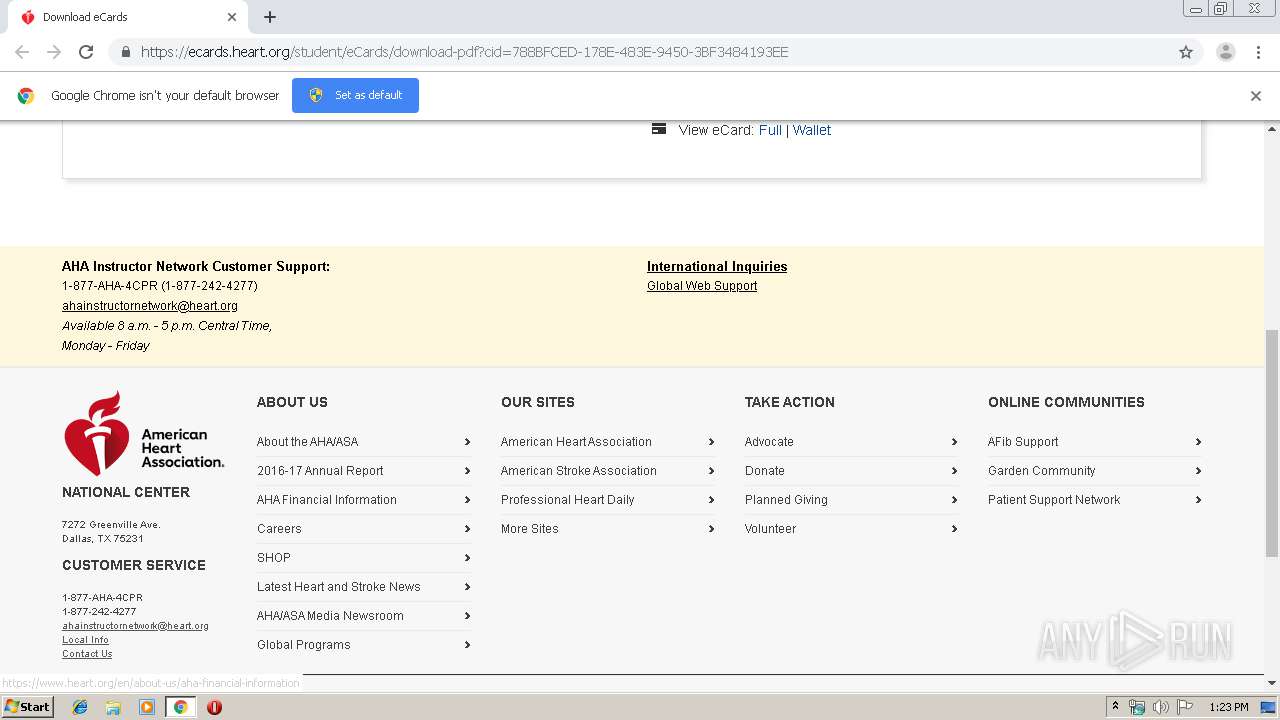Bookmark this page with the star icon

(x=1186, y=52)
